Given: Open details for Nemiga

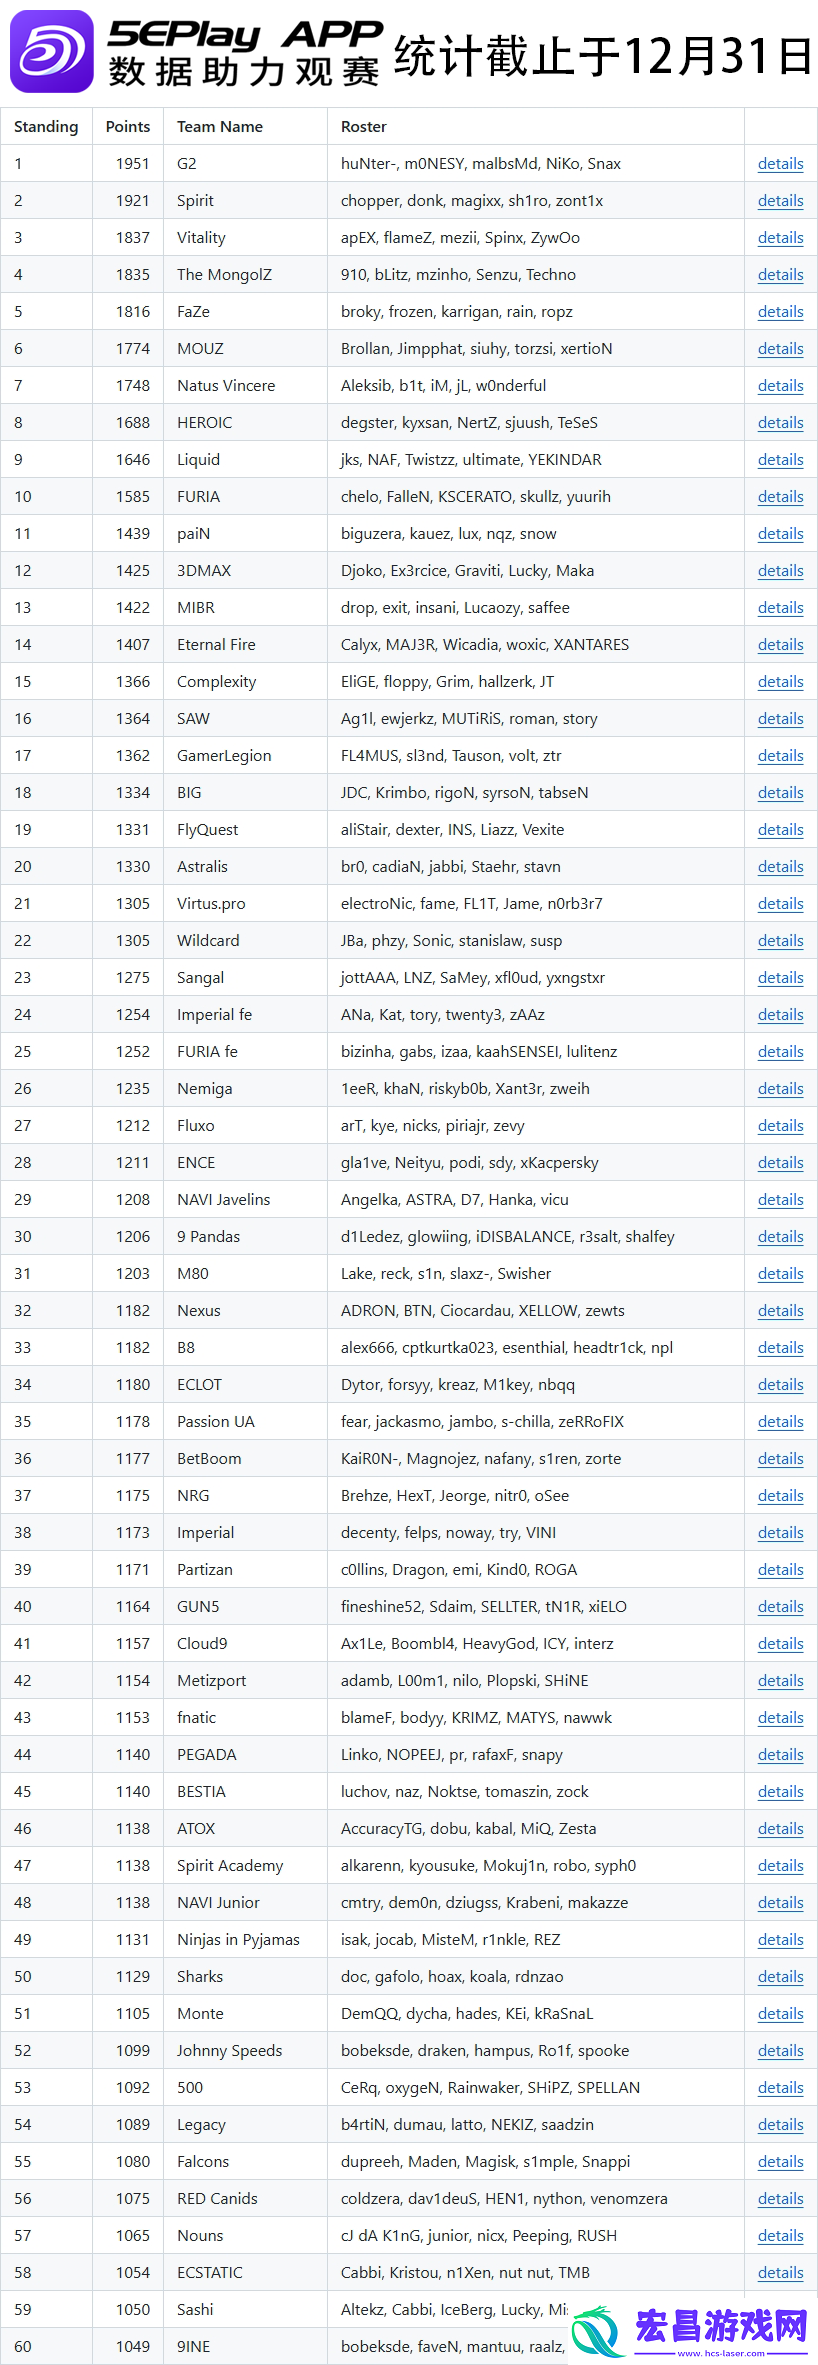Looking at the screenshot, I should pyautogui.click(x=780, y=1089).
